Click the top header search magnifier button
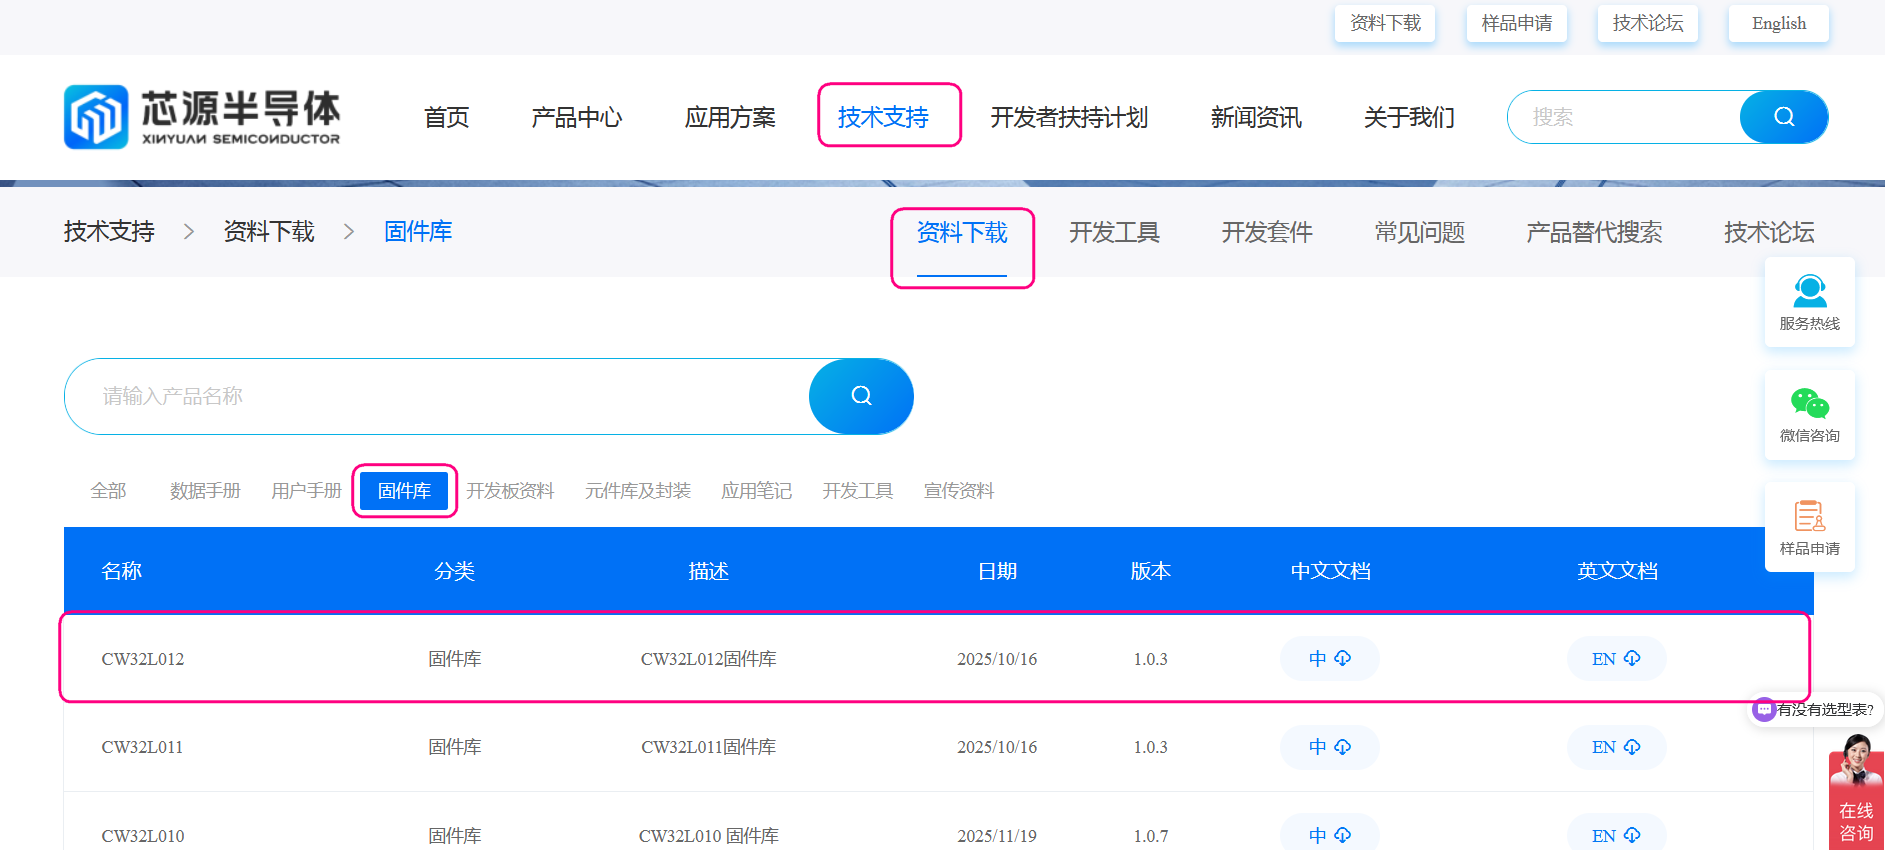1885x850 pixels. (x=1783, y=117)
